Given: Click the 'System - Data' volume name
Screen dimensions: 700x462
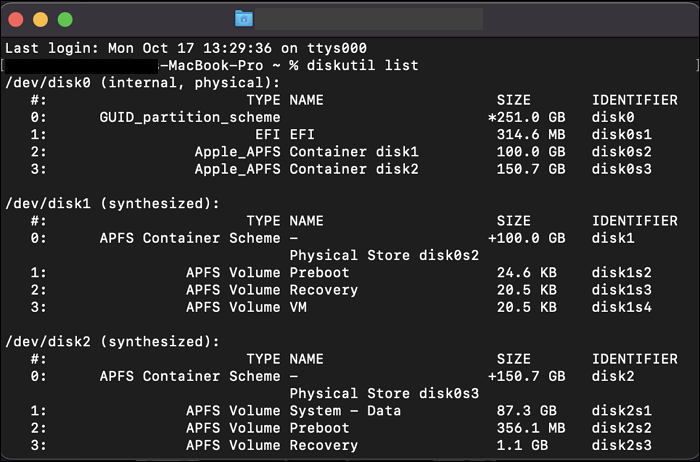Looking at the screenshot, I should click(x=344, y=410).
